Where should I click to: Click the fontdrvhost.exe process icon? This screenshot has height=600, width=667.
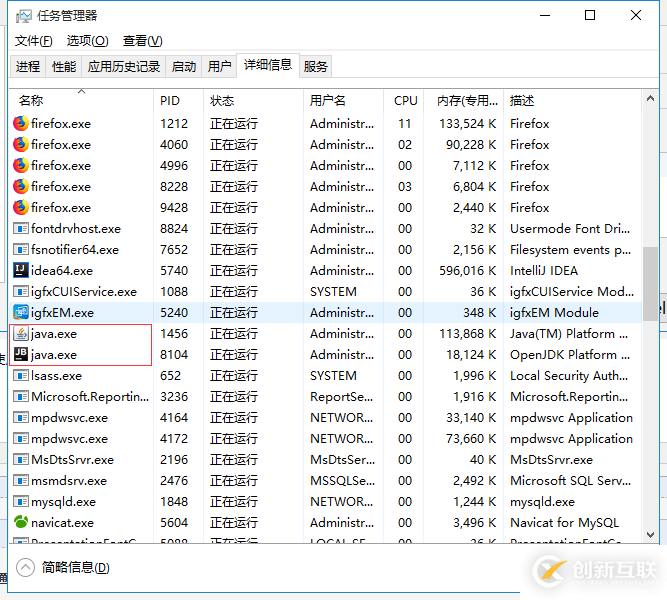pos(20,229)
